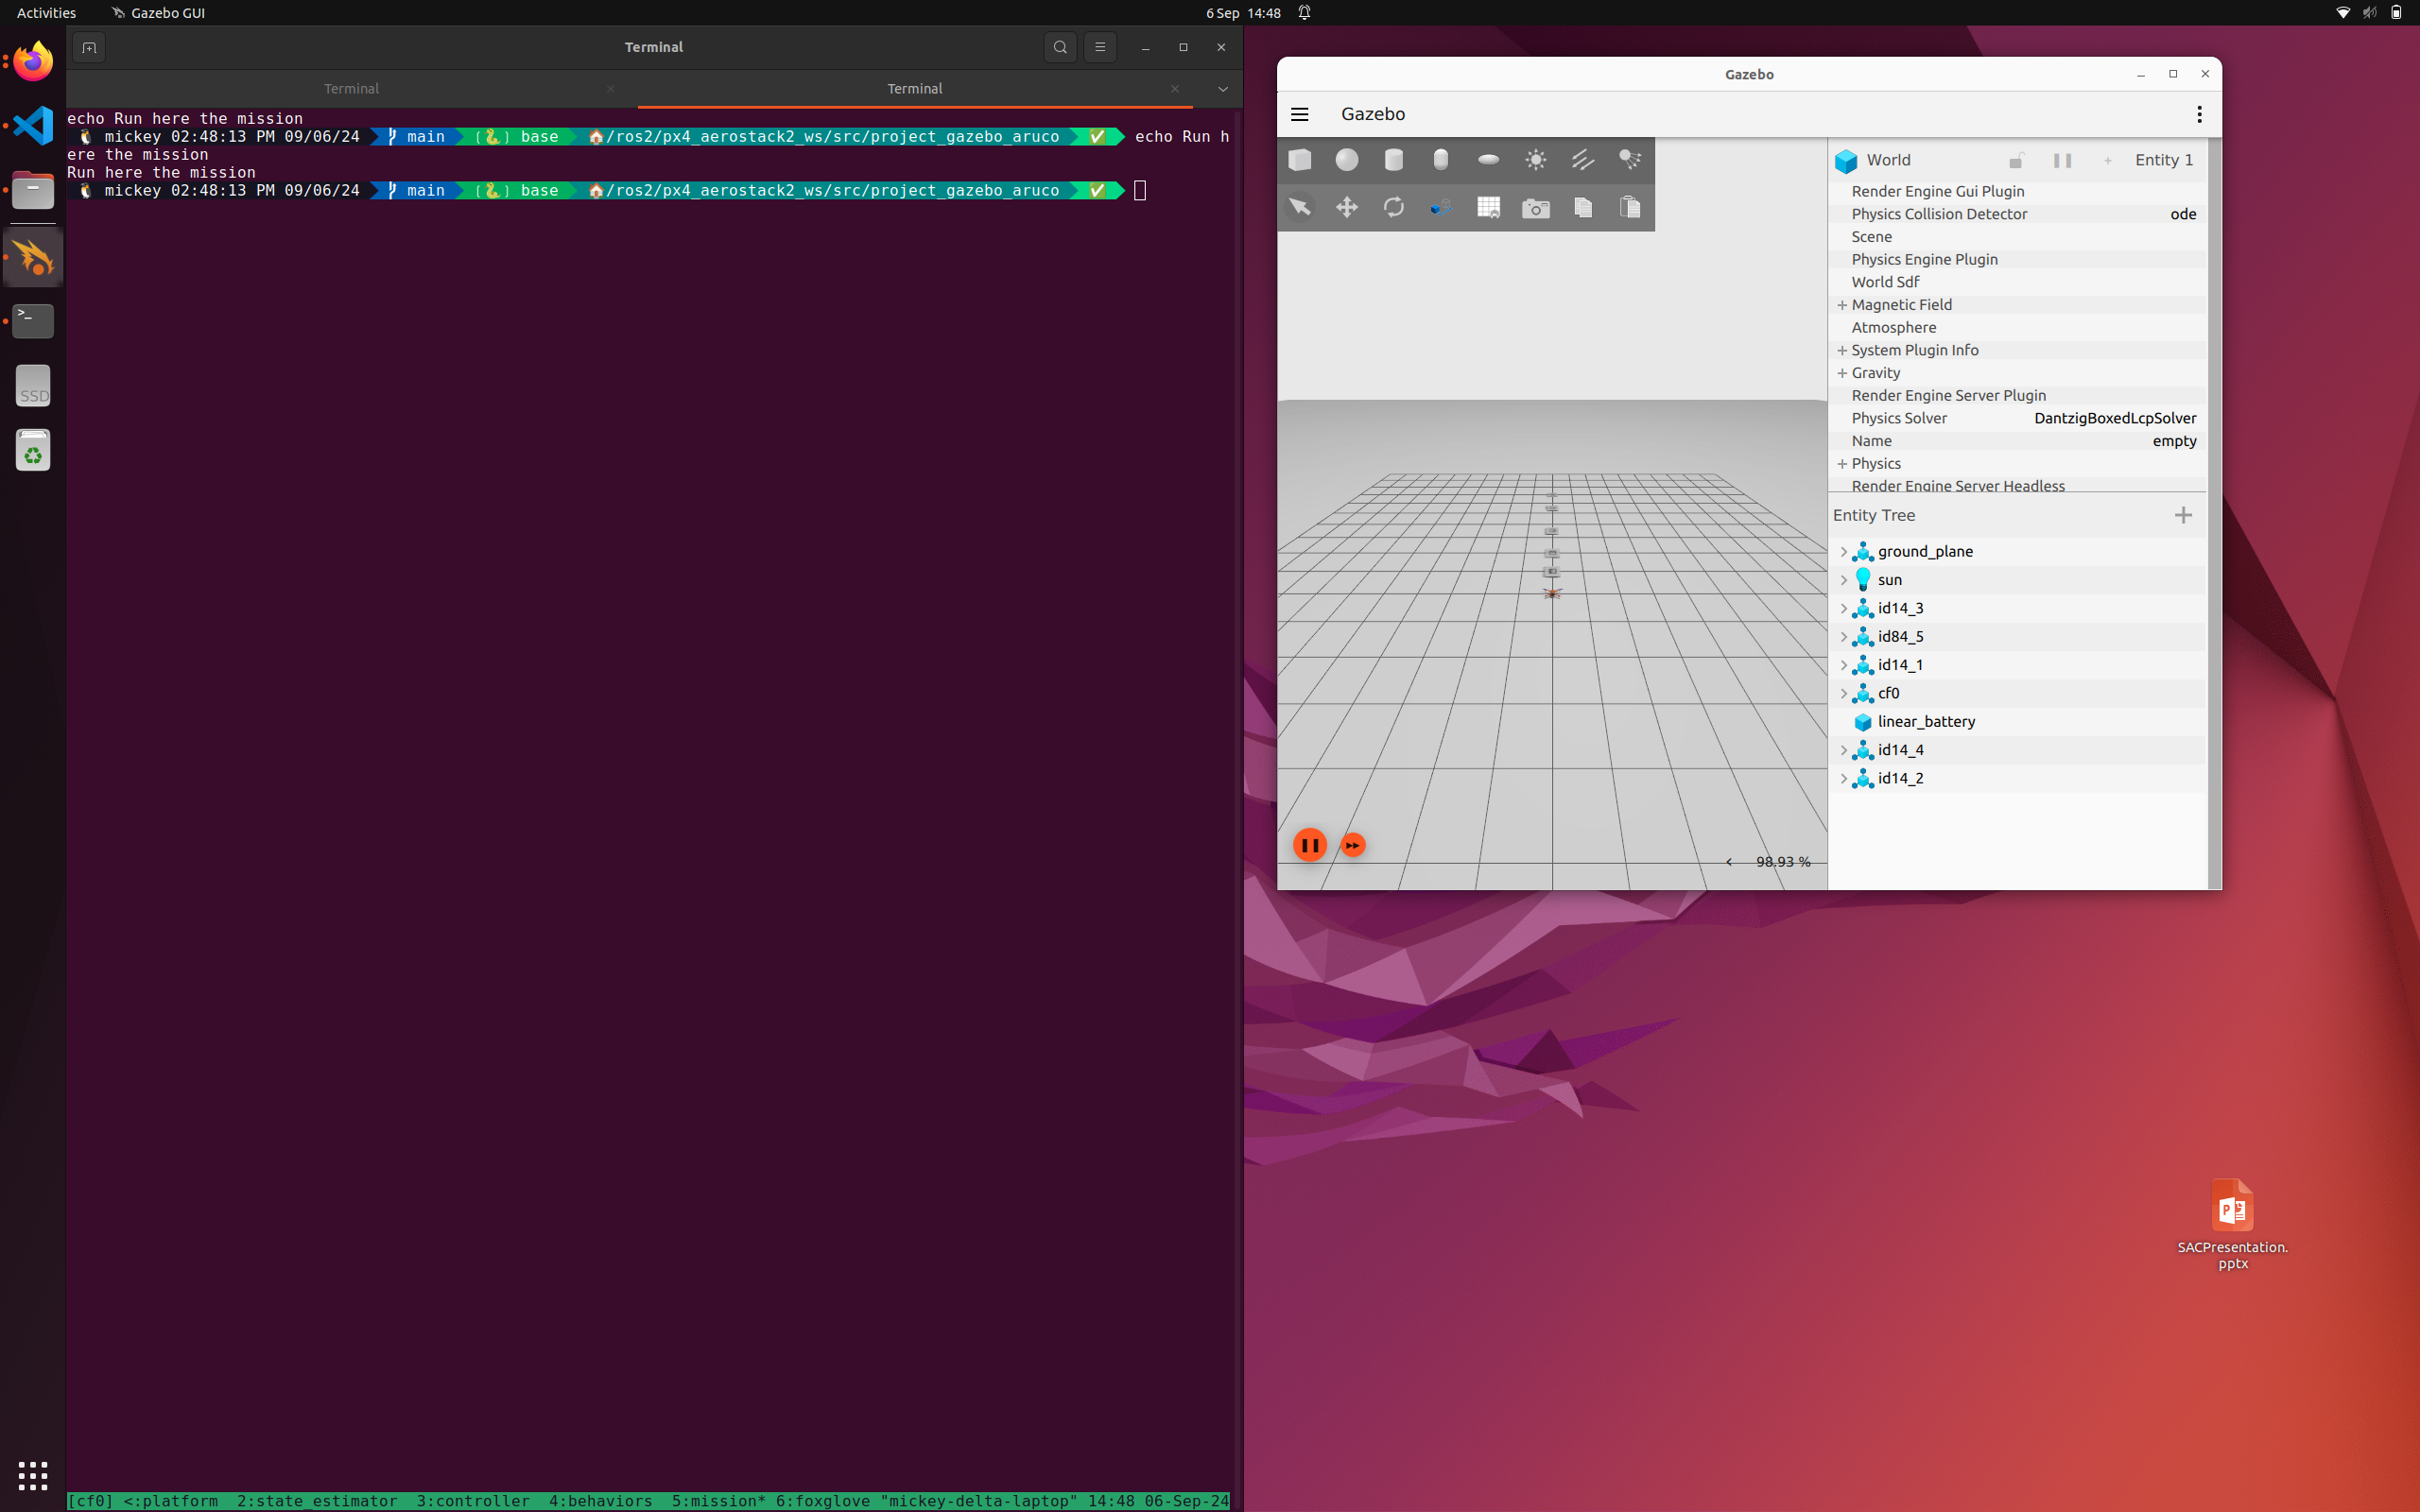
Task: Insert a box shape into the scene
Action: (x=1298, y=160)
